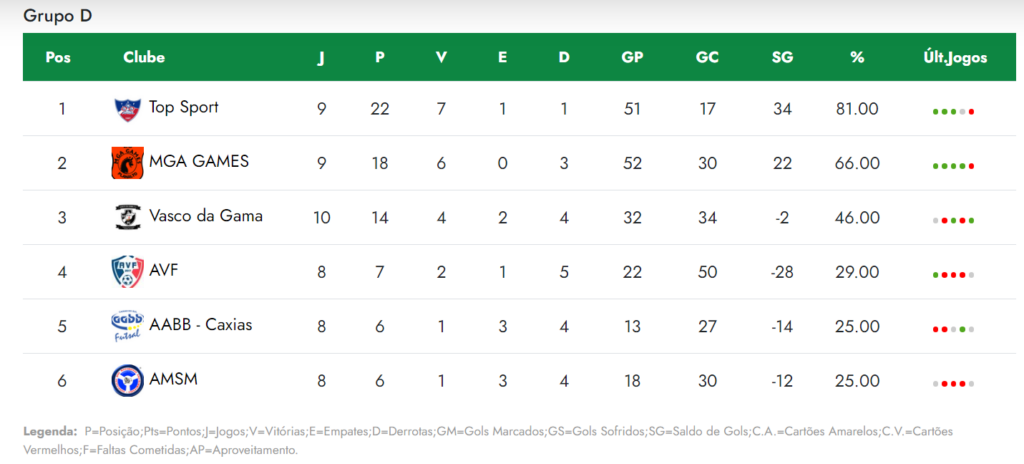The image size is (1024, 464).
Task: Click AMSM's recent results dots
Action: pos(953,384)
